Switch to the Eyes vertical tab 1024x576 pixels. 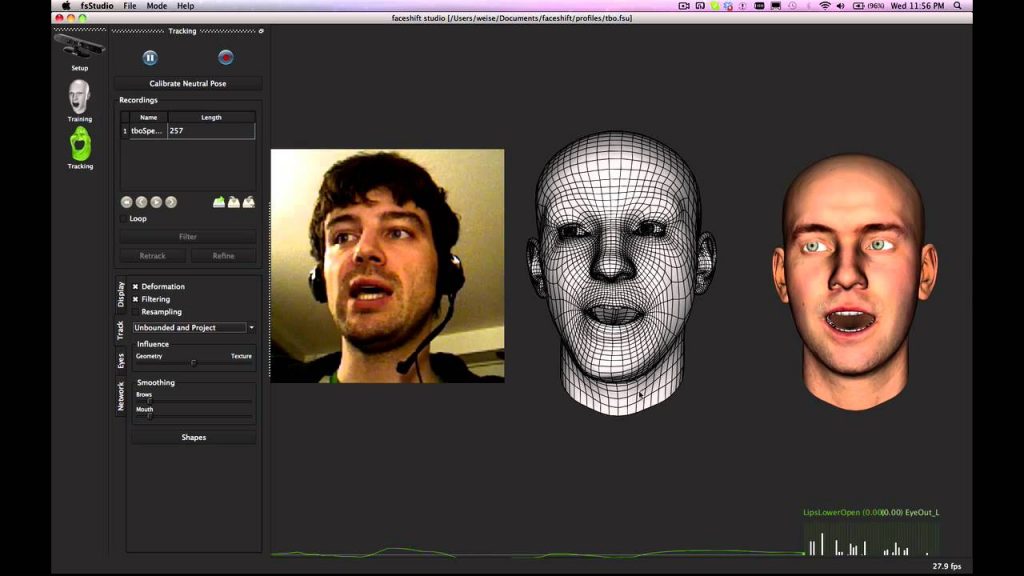121,360
